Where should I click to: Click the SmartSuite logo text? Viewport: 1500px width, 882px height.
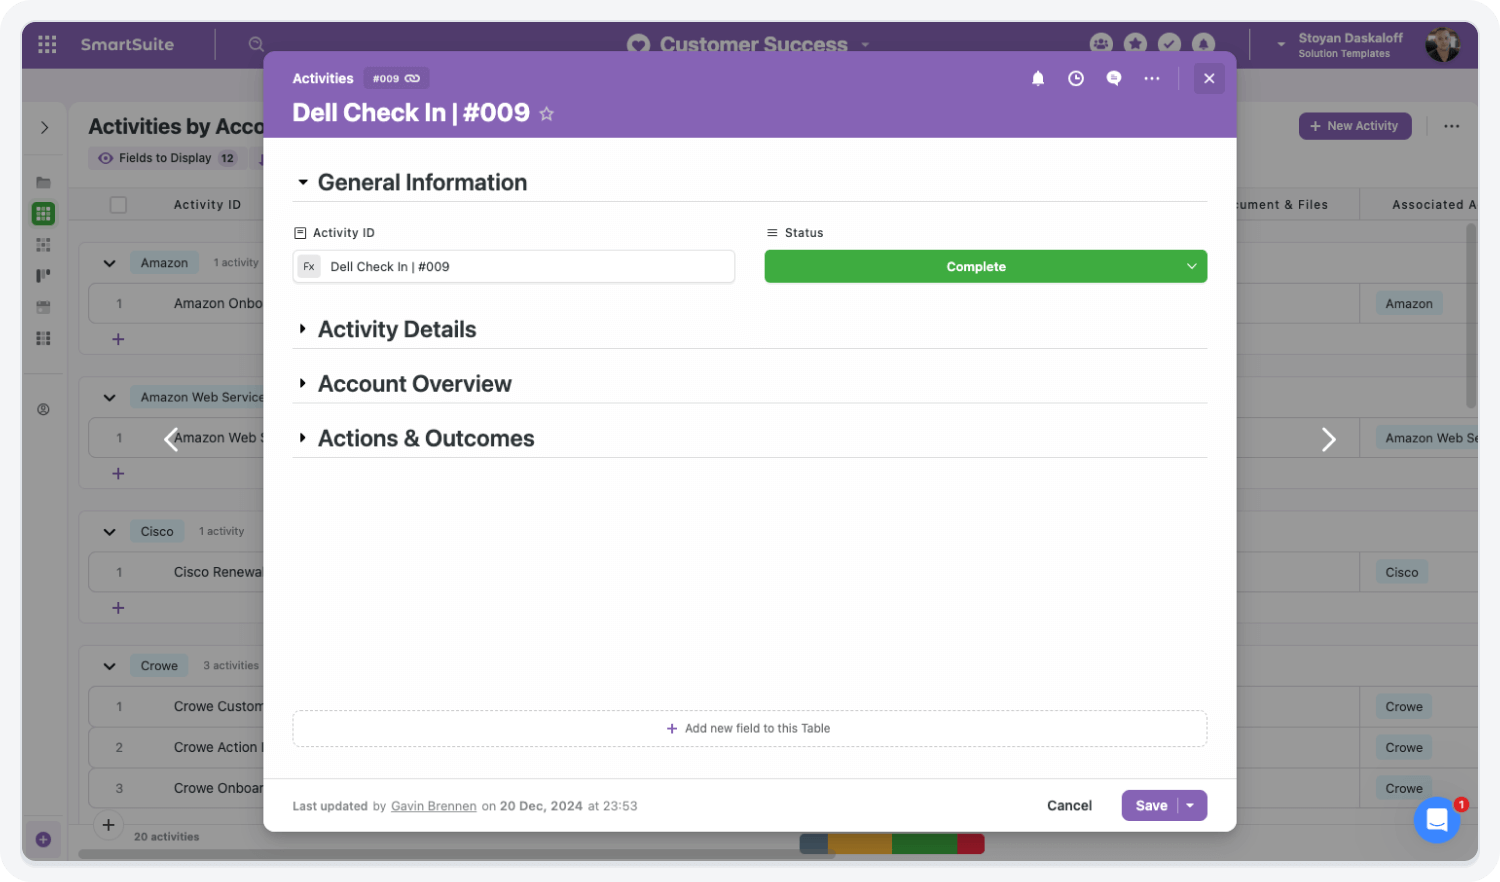point(127,45)
